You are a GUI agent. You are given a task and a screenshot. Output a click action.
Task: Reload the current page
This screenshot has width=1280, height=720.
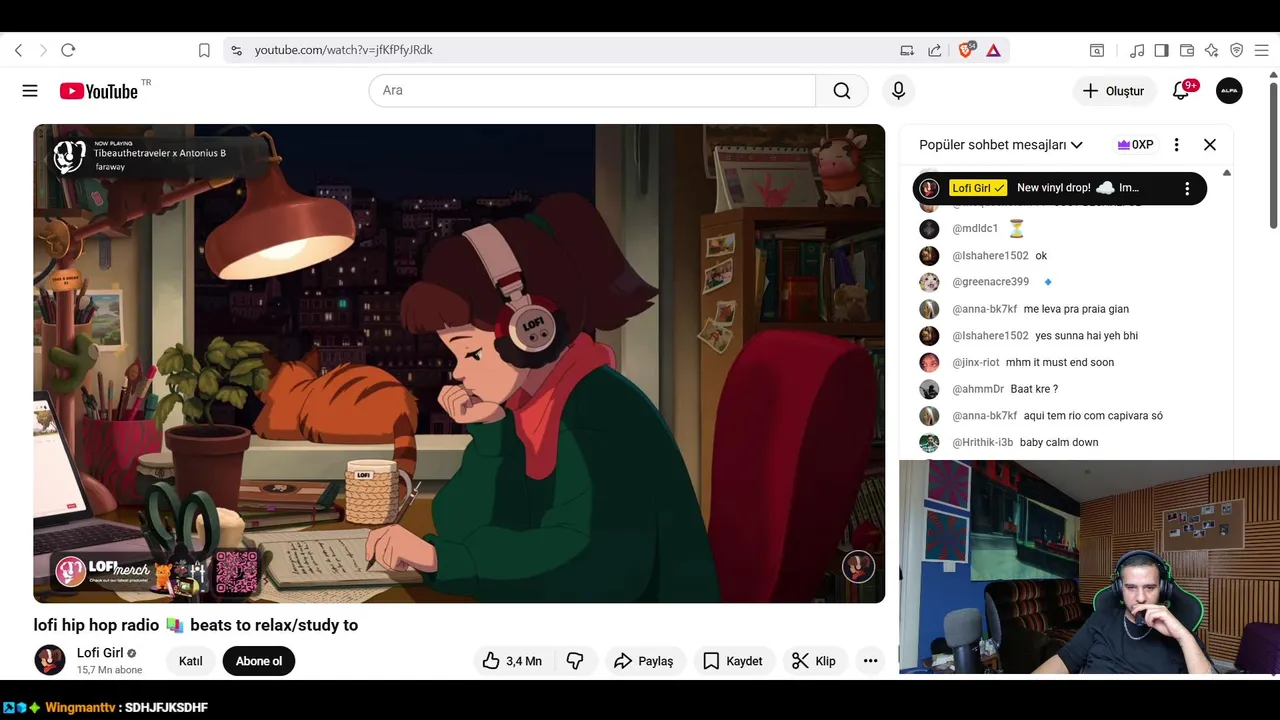point(68,50)
